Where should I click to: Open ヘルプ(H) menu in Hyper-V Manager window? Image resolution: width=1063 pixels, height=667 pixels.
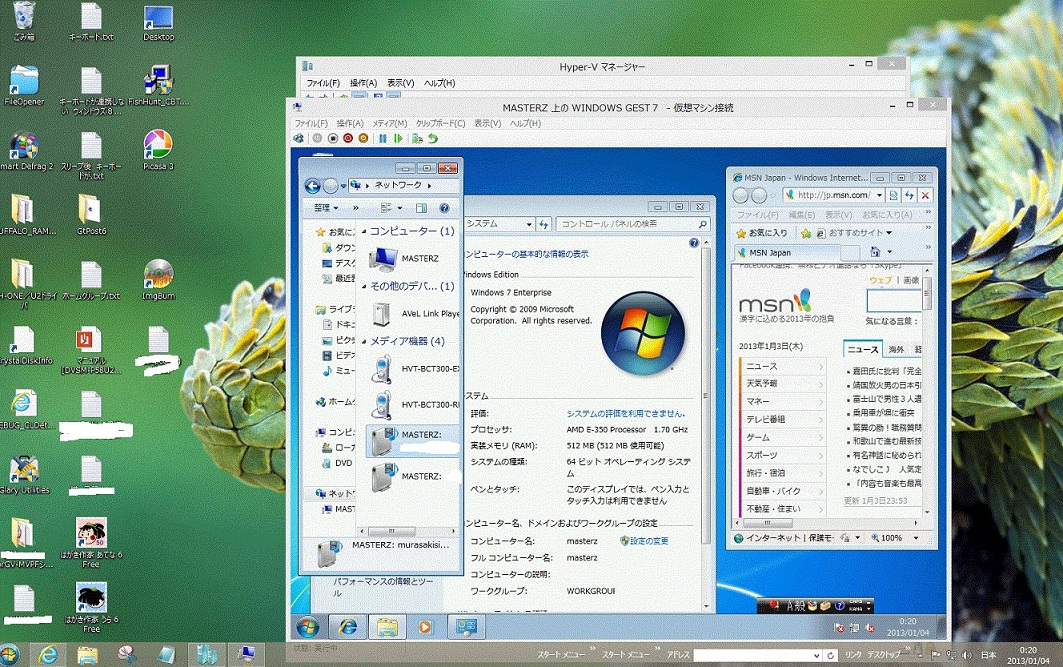(x=439, y=83)
